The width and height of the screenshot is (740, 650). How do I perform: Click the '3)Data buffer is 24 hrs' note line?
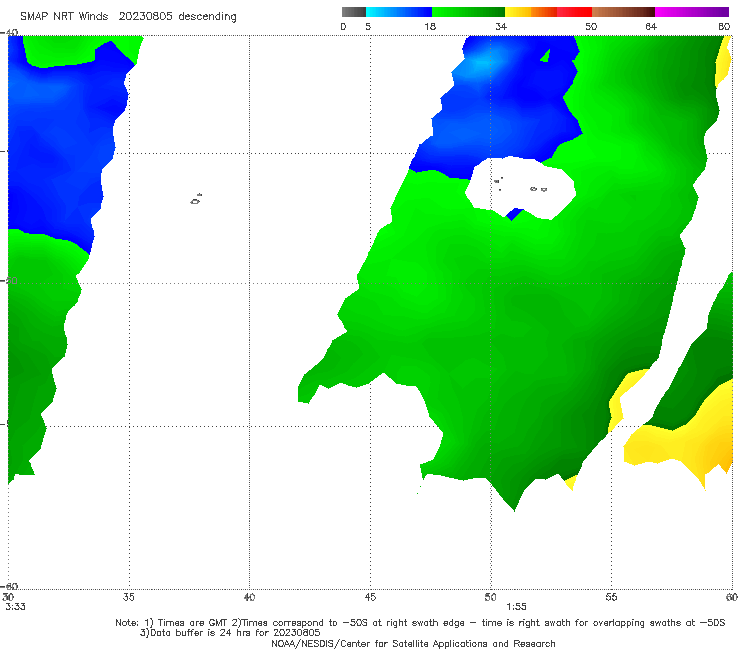[230, 633]
